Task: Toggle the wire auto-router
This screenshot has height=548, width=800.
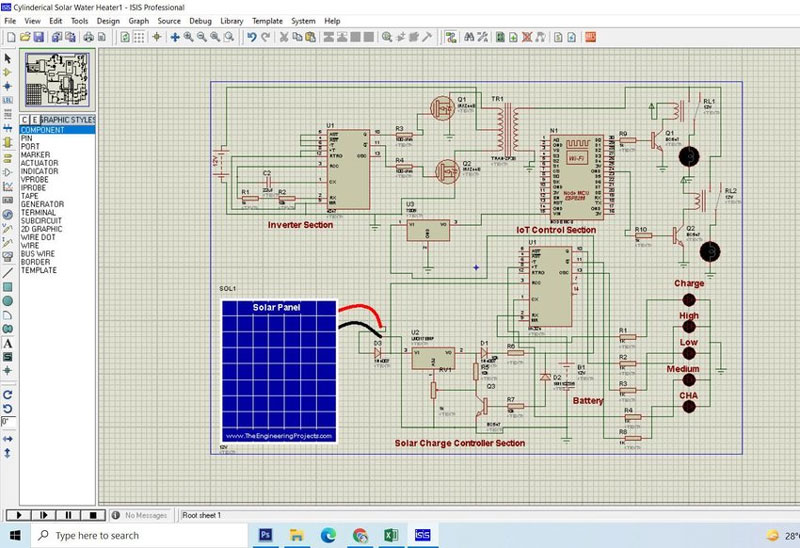Action: click(x=451, y=37)
